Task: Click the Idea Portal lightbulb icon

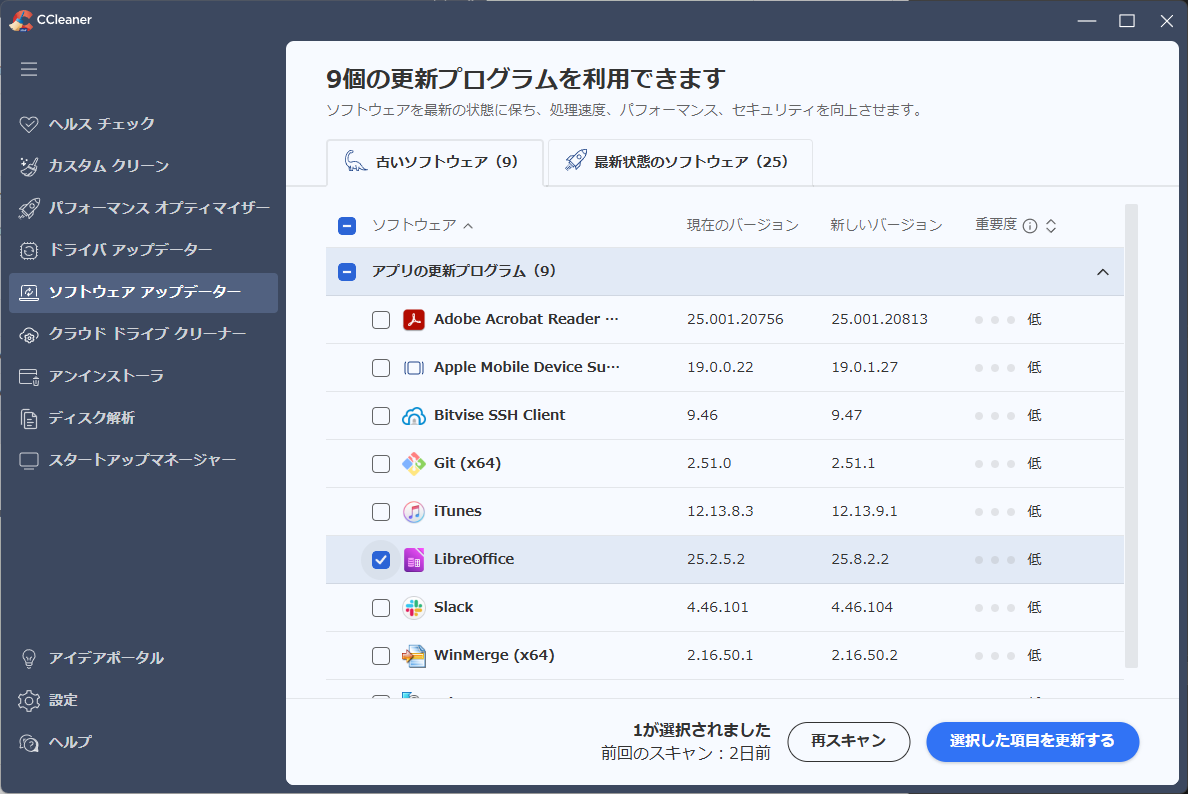Action: click(29, 658)
